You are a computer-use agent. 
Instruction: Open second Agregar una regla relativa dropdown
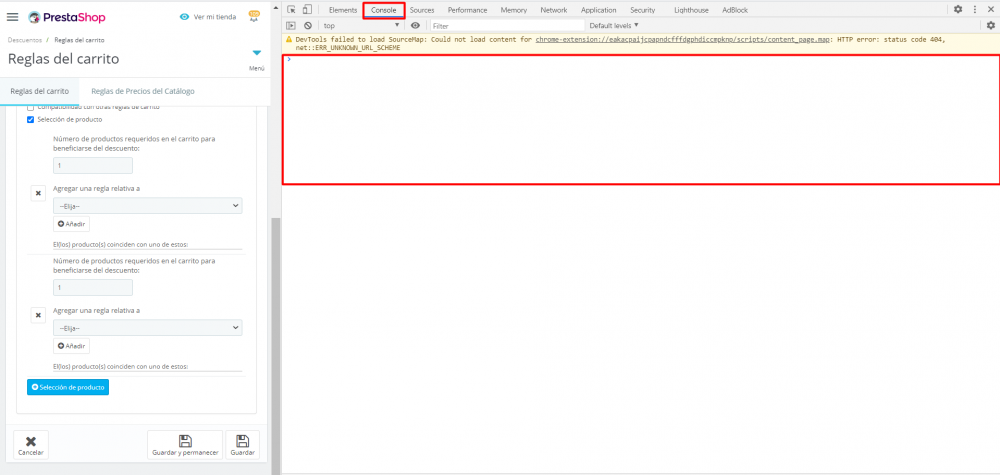point(147,328)
